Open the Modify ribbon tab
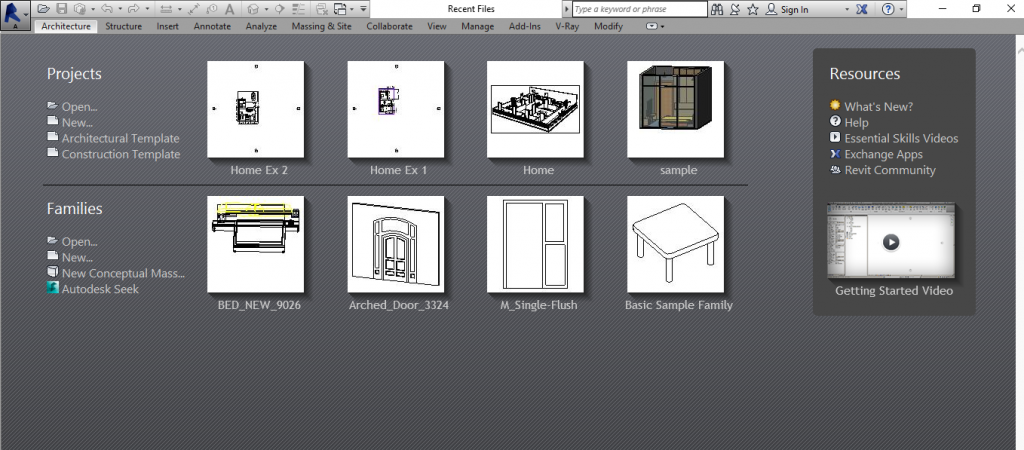 point(609,26)
